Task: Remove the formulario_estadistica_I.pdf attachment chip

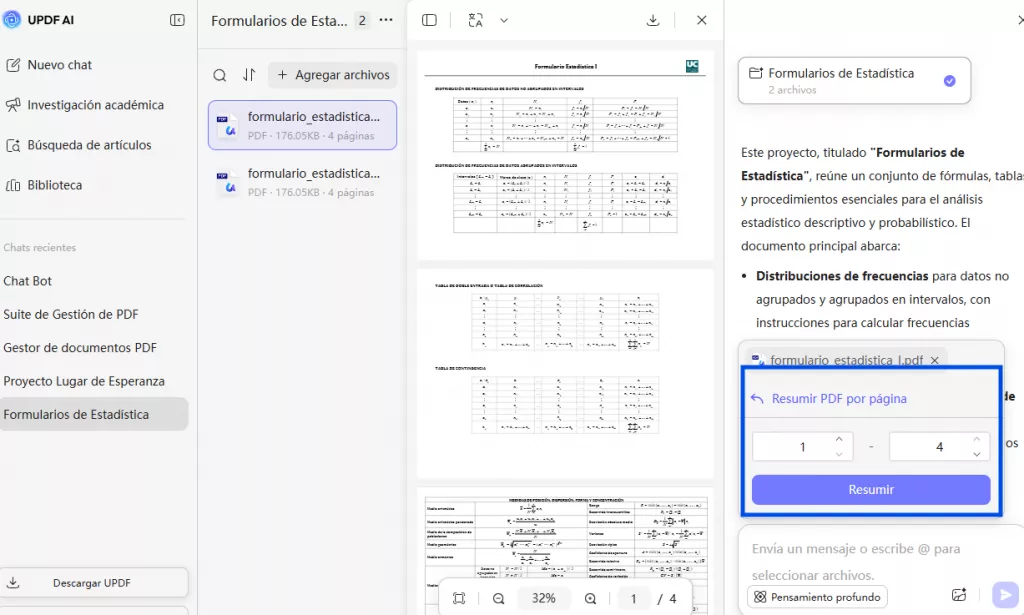Action: click(935, 360)
